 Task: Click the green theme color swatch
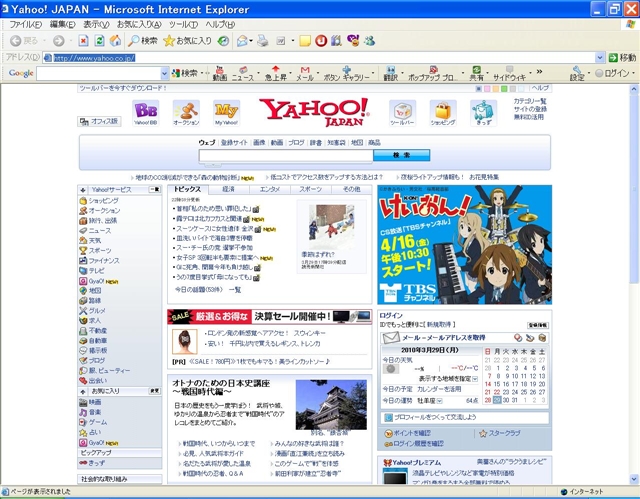pyautogui.click(x=504, y=89)
